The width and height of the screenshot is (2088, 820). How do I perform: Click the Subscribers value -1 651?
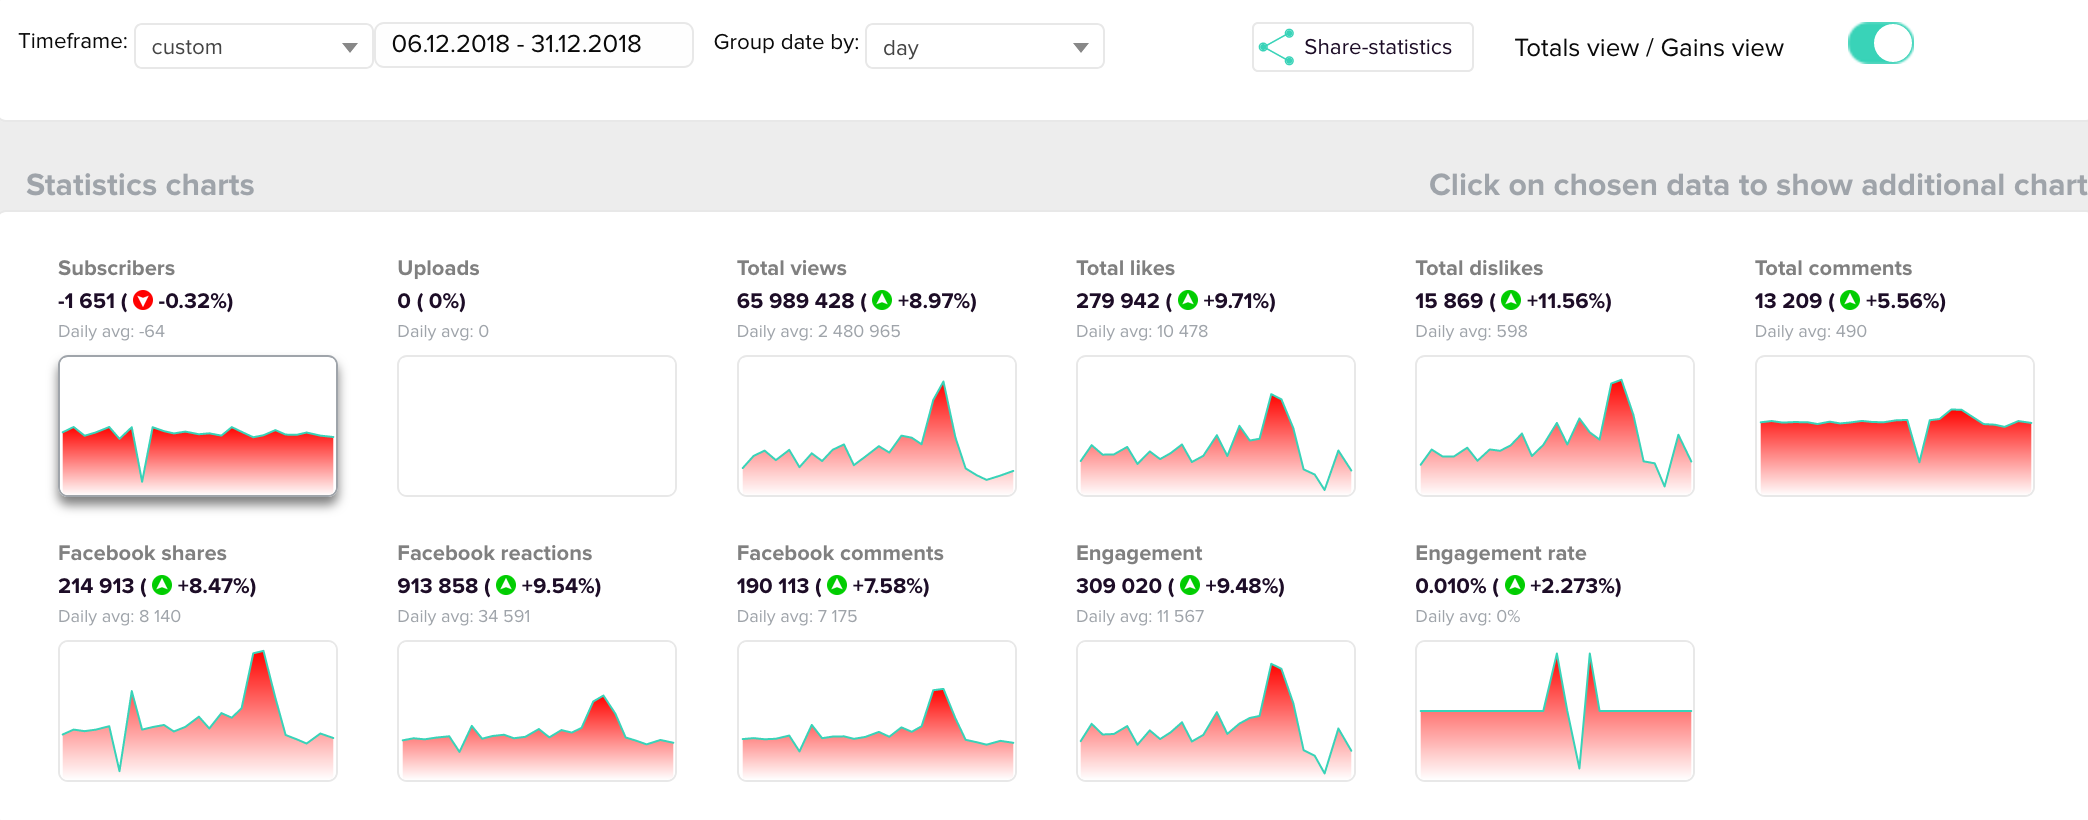click(86, 301)
